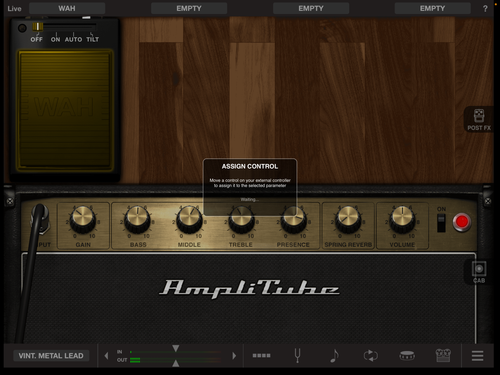
Task: Open the VINT. METAL LEAD preset list
Action: [51, 356]
